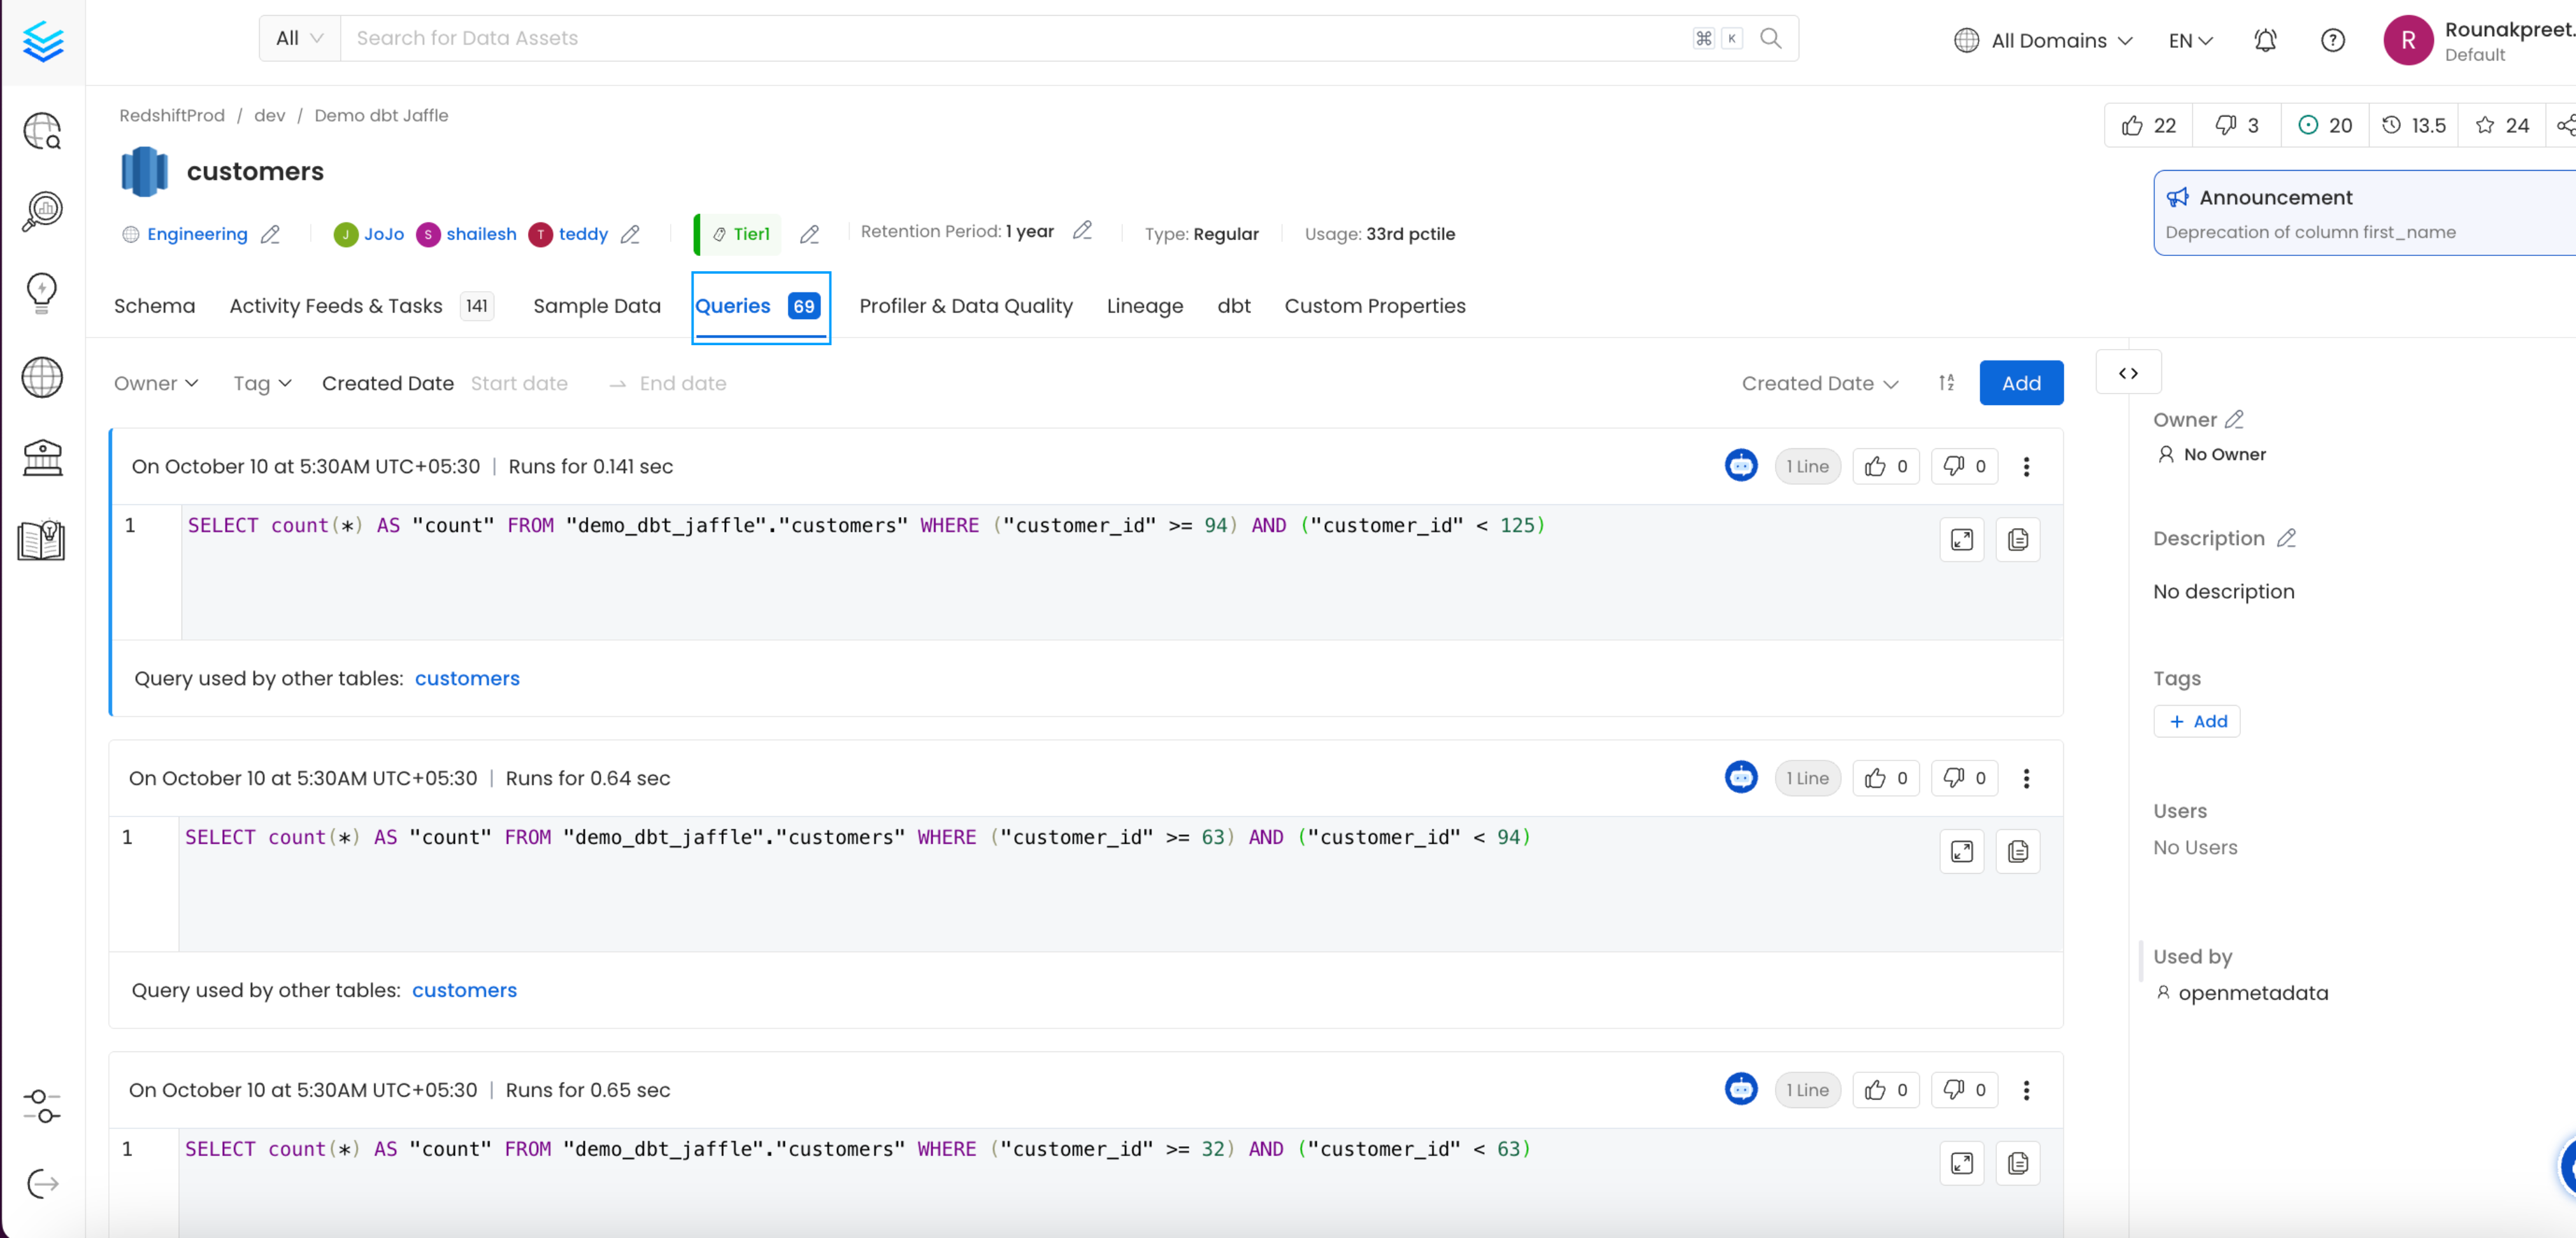Click the logout arrow icon in sidebar

pos(42,1184)
